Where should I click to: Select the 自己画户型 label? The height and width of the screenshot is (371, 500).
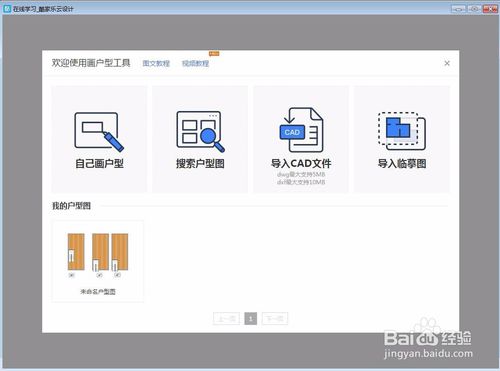coord(99,164)
